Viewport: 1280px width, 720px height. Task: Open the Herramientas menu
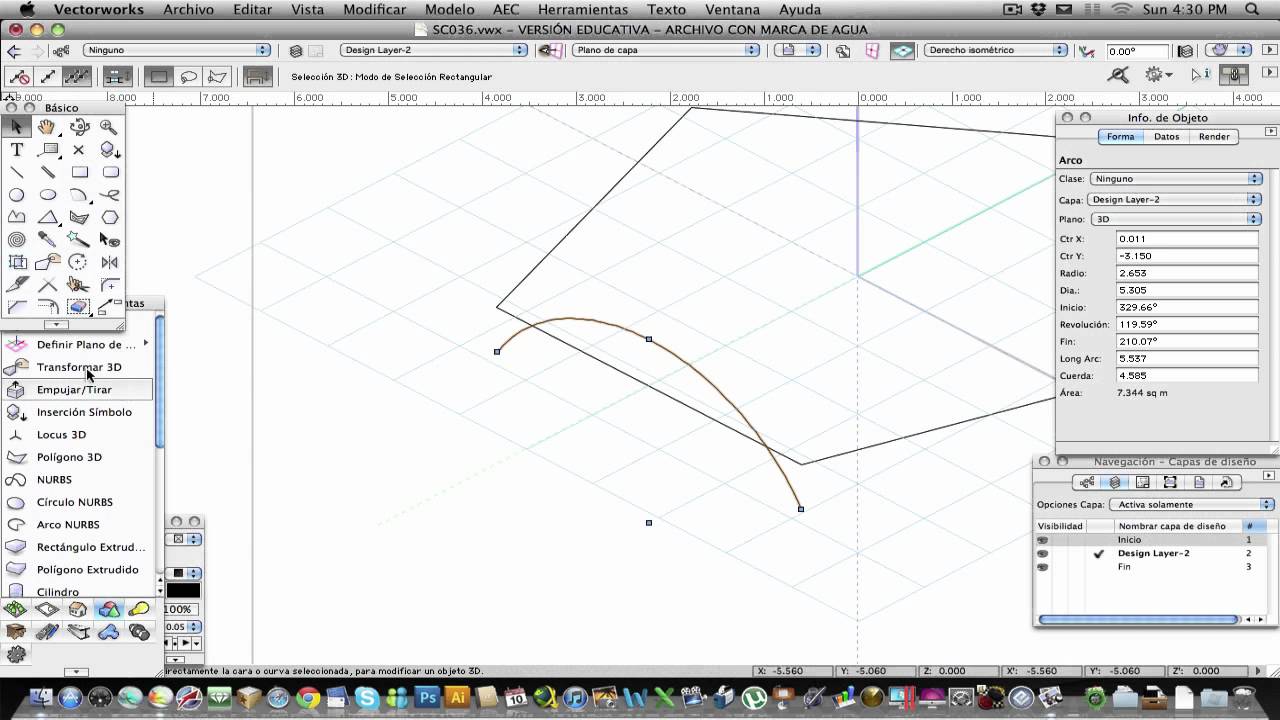tap(583, 9)
